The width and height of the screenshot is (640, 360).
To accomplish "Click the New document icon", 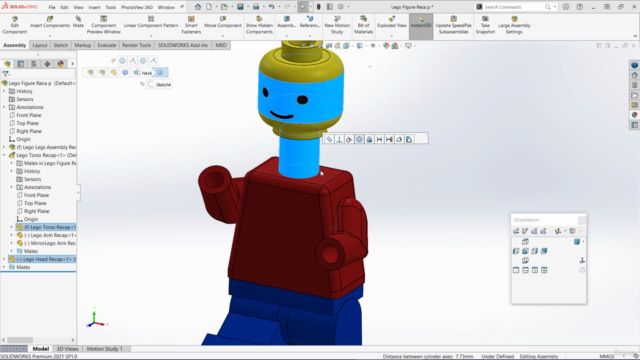I will (209, 7).
